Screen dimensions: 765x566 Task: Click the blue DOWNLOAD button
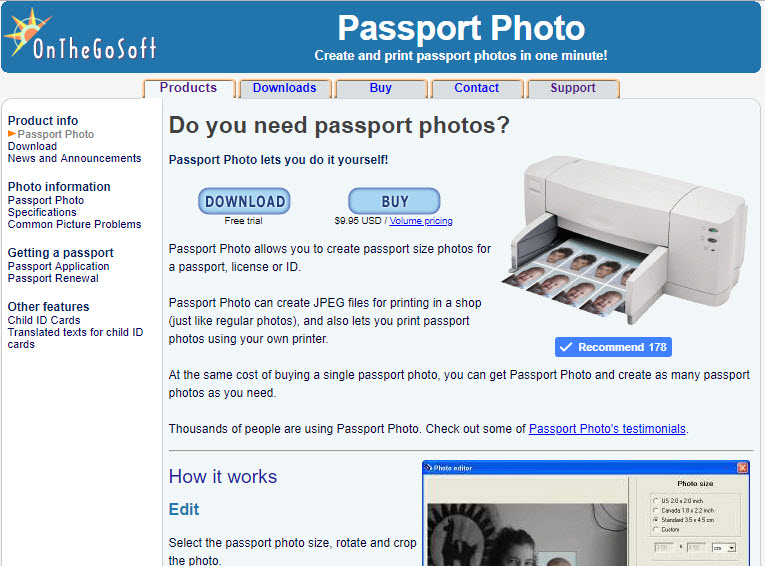244,201
